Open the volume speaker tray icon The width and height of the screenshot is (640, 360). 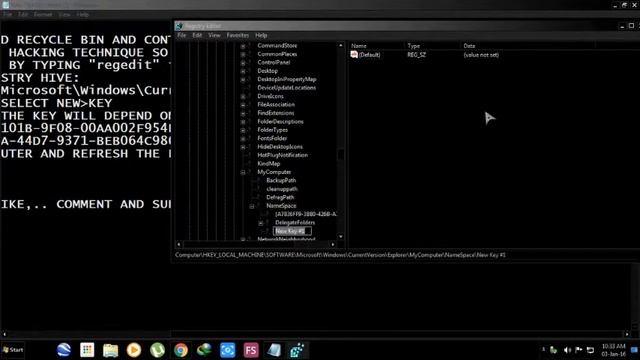(x=567, y=350)
